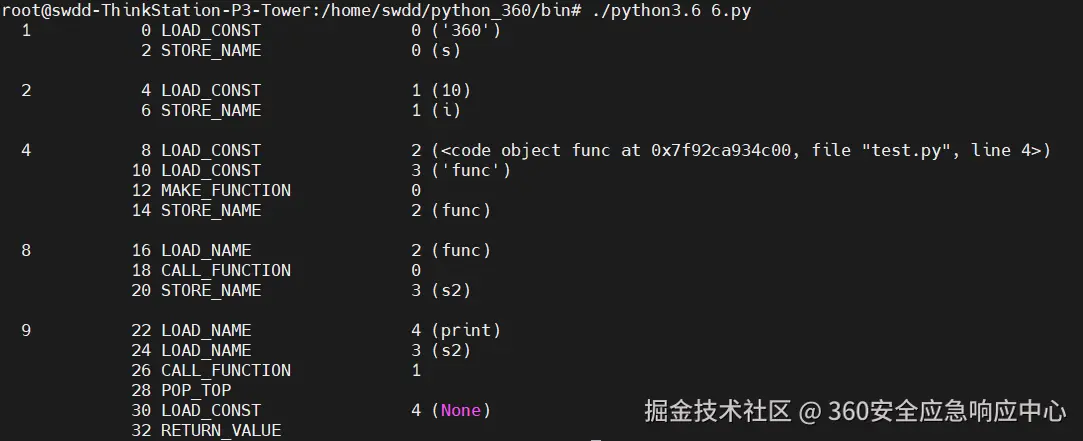Image resolution: width=1083 pixels, height=441 pixels.
Task: Click the source line number 9
Action: [26, 330]
